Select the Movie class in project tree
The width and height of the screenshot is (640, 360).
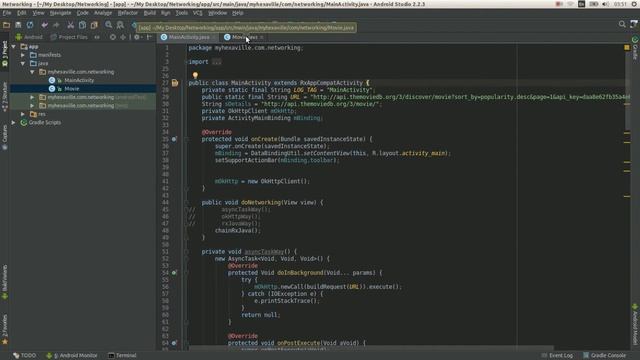(x=71, y=89)
